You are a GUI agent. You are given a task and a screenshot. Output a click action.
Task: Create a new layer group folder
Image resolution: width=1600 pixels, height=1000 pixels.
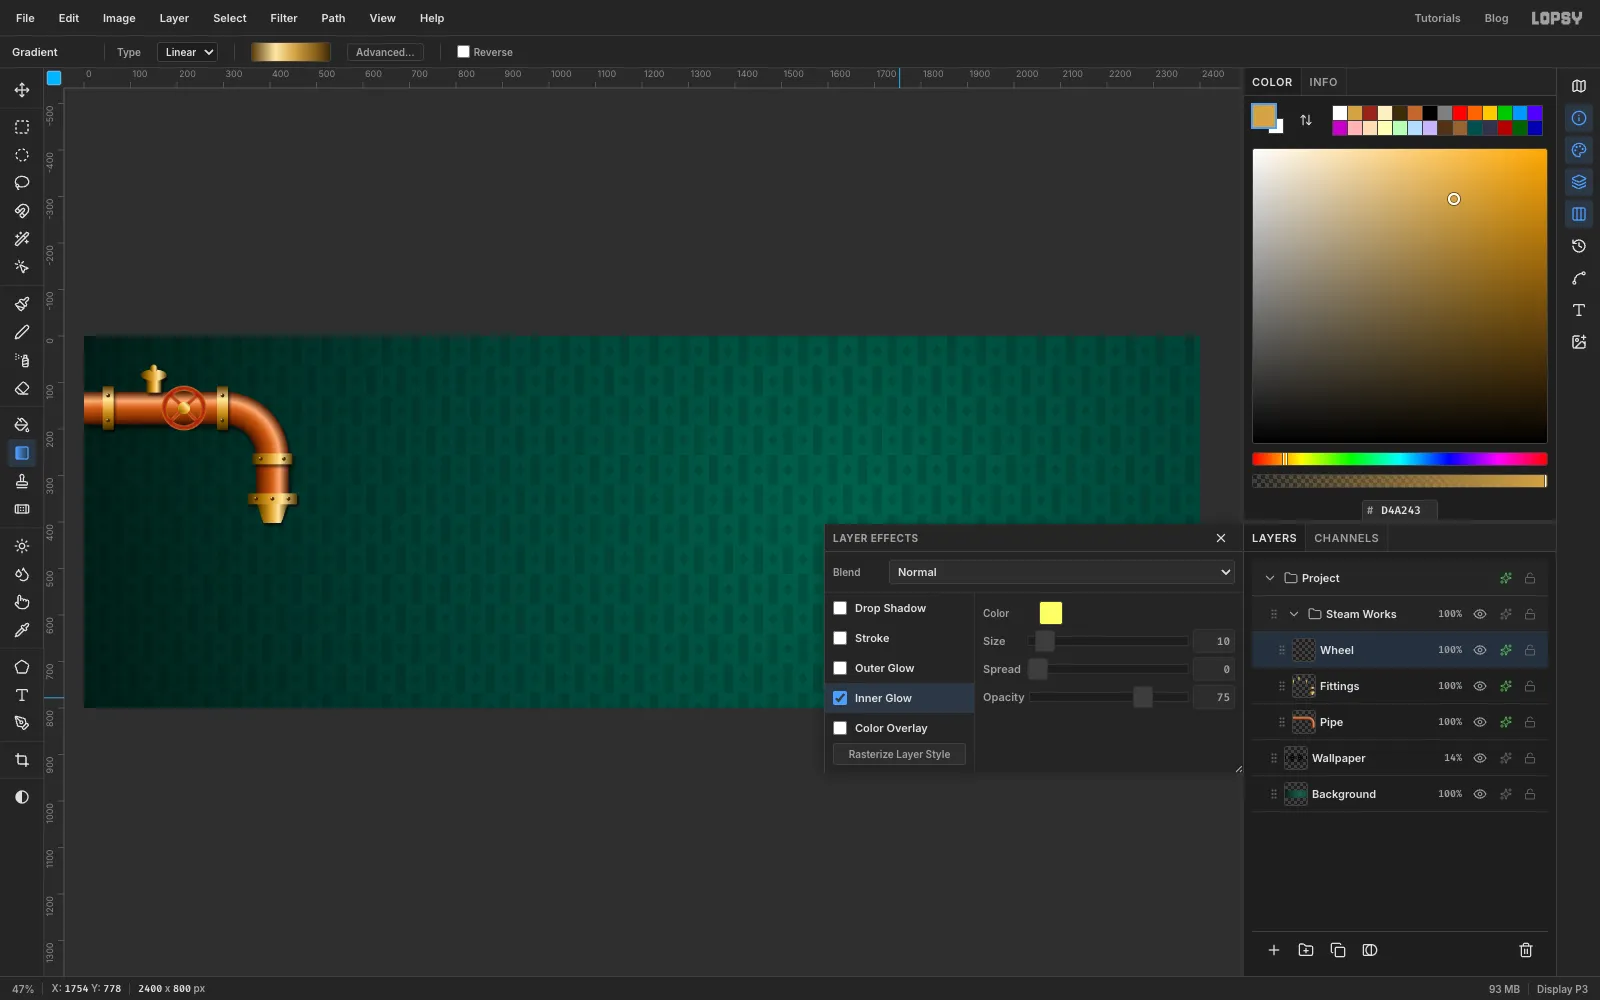(1306, 950)
